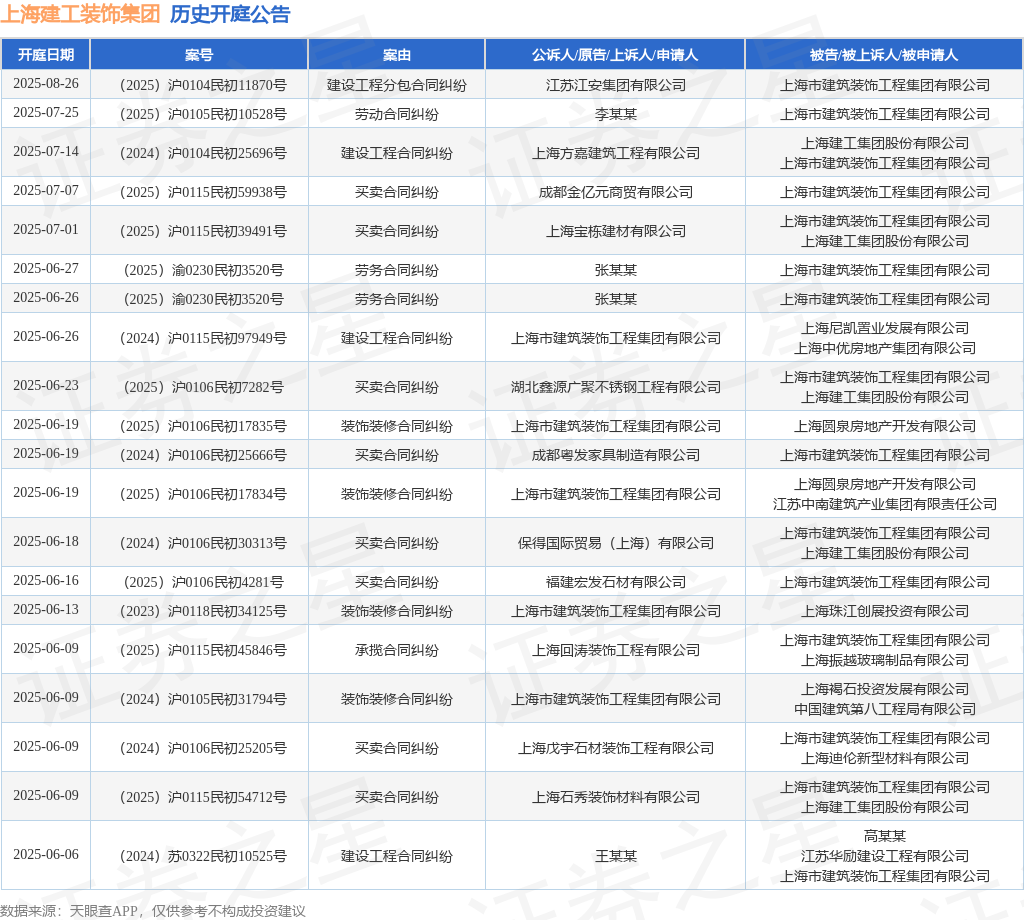The width and height of the screenshot is (1024, 920).
Task: Click case number (2025)沪0115民初45846号
Action: coord(203,650)
